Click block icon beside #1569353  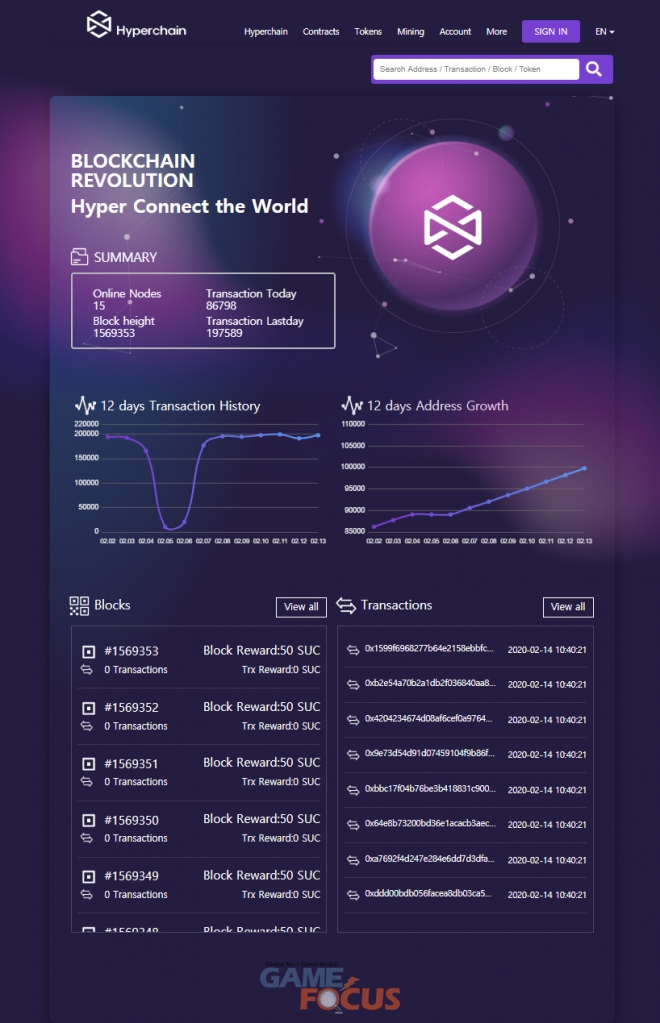coord(89,651)
